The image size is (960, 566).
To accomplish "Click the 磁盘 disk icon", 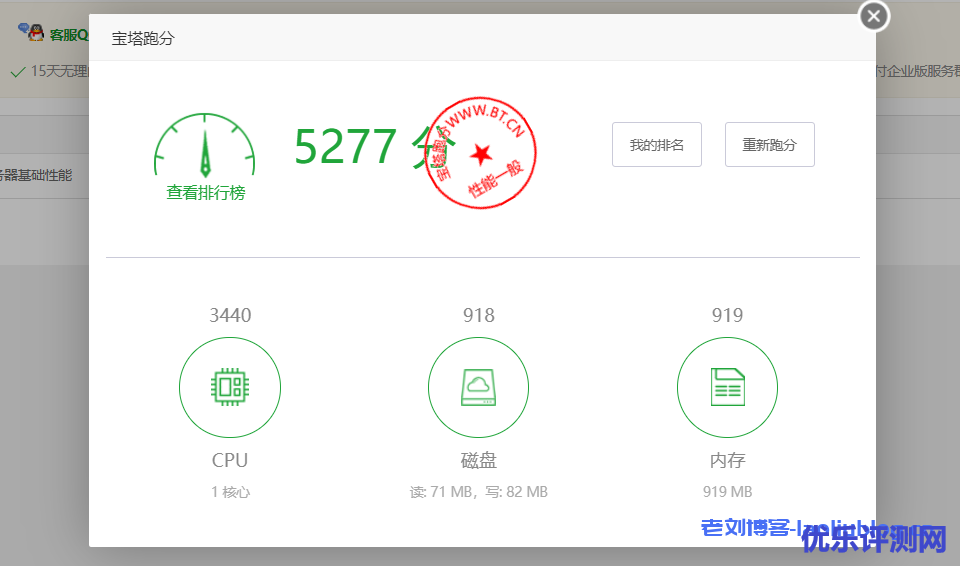I will click(478, 387).
